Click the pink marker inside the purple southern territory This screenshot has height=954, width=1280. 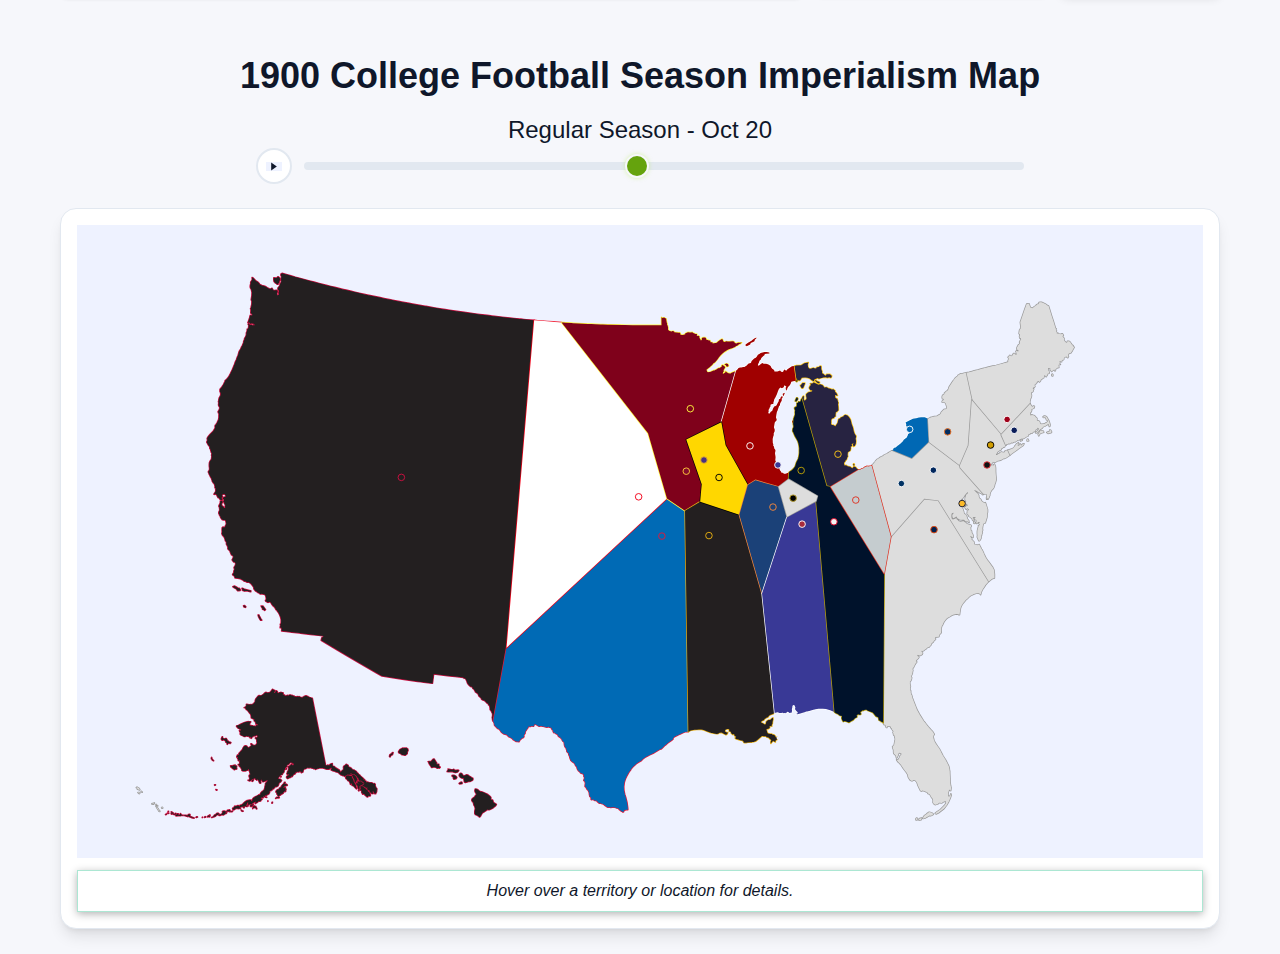pyautogui.click(x=802, y=524)
